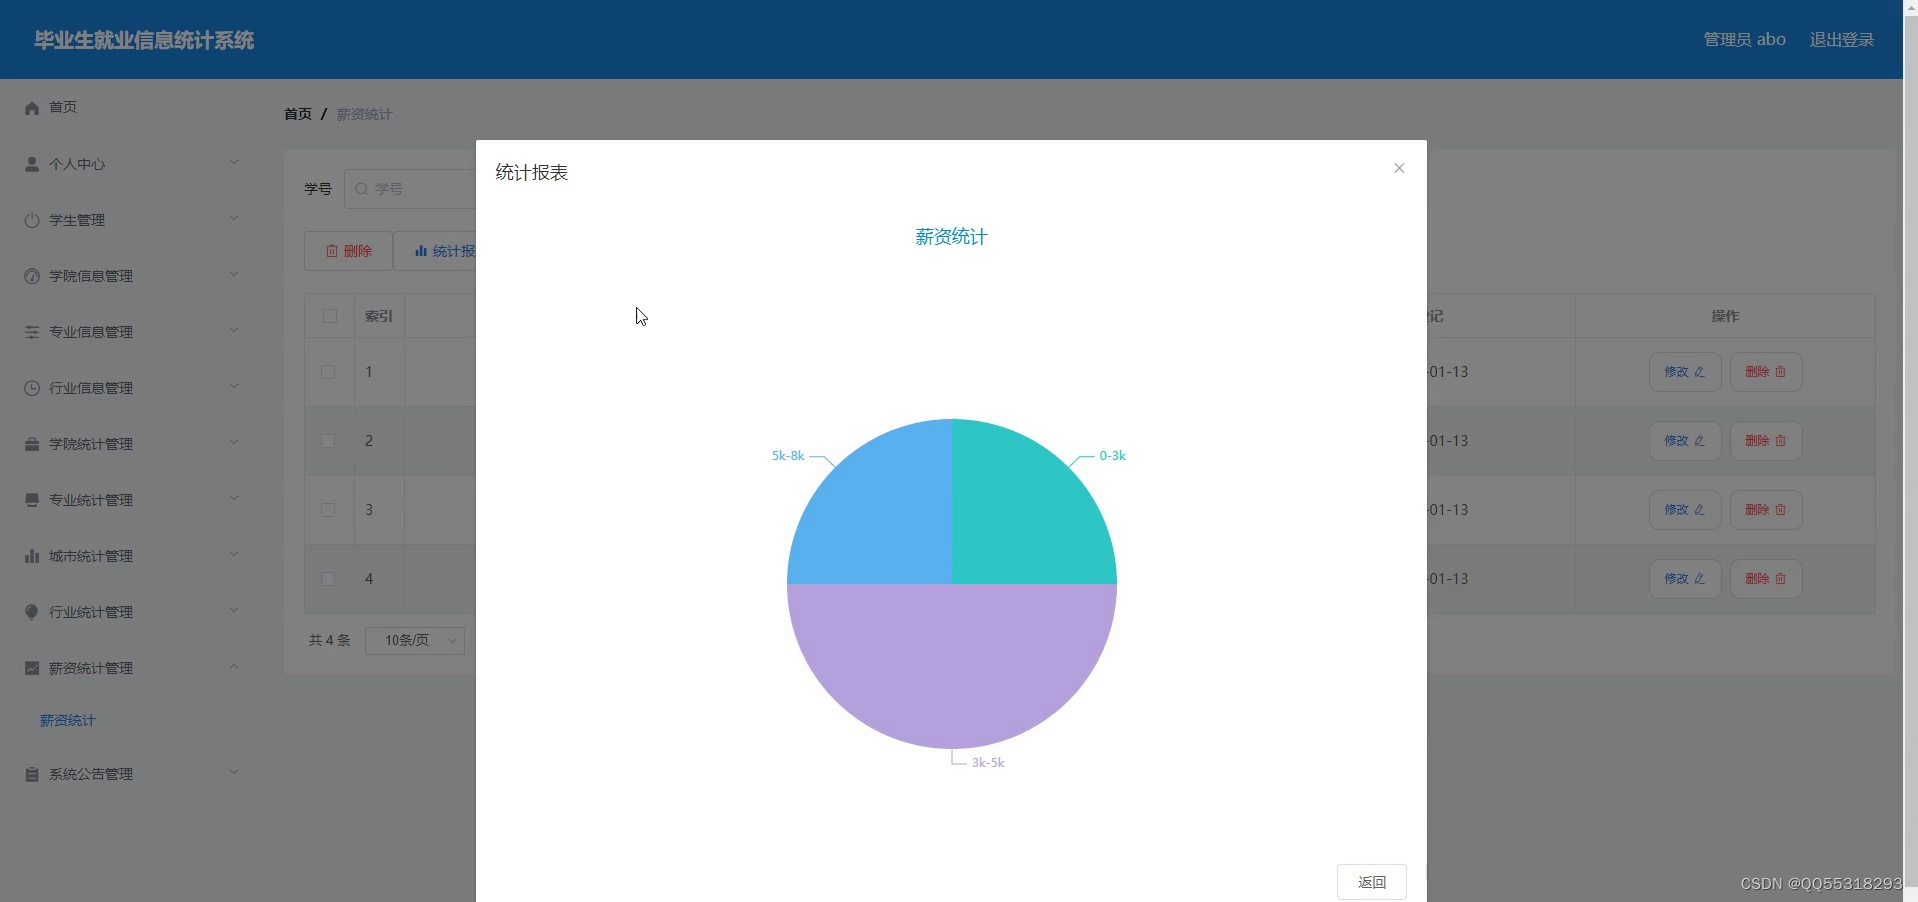Image resolution: width=1918 pixels, height=902 pixels.
Task: Click the 薪资统计 chart title
Action: [951, 237]
